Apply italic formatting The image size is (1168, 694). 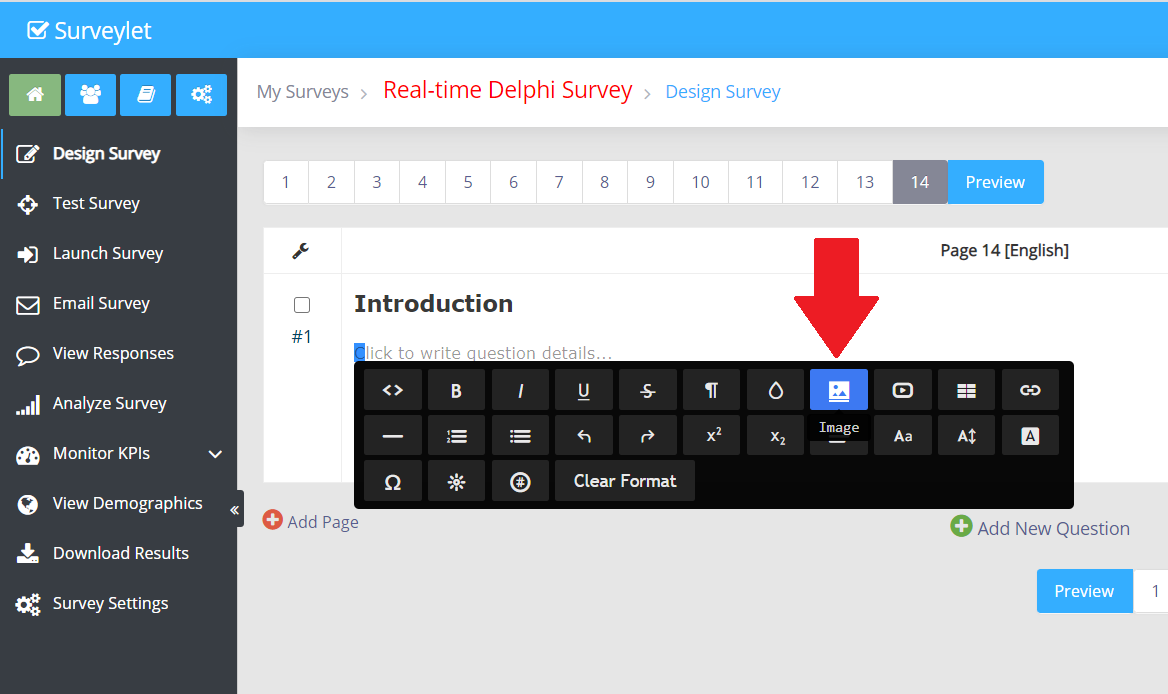pos(520,390)
